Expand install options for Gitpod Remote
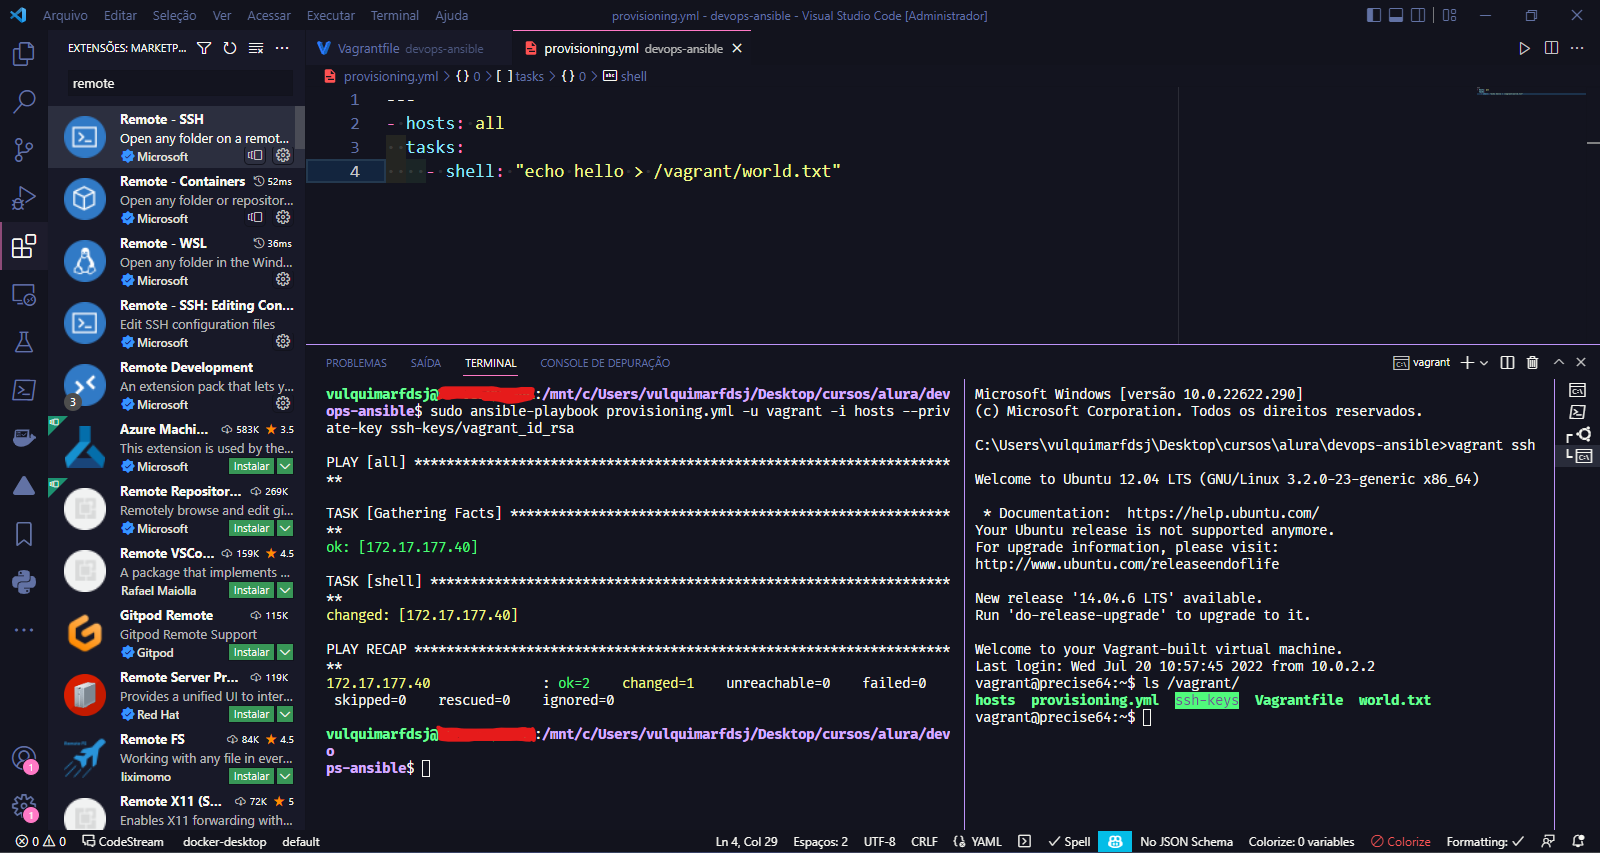The height and width of the screenshot is (853, 1600). tap(285, 652)
